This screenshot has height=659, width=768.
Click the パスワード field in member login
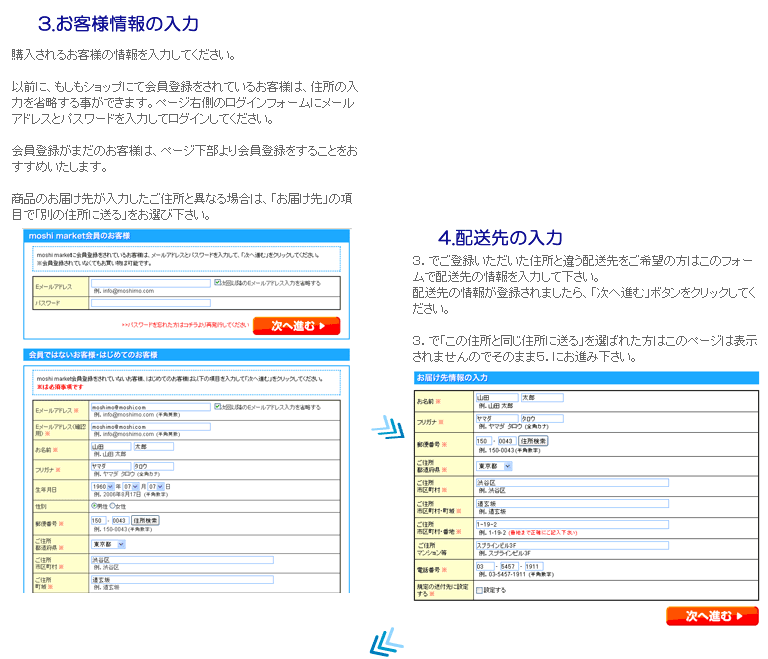click(x=150, y=302)
